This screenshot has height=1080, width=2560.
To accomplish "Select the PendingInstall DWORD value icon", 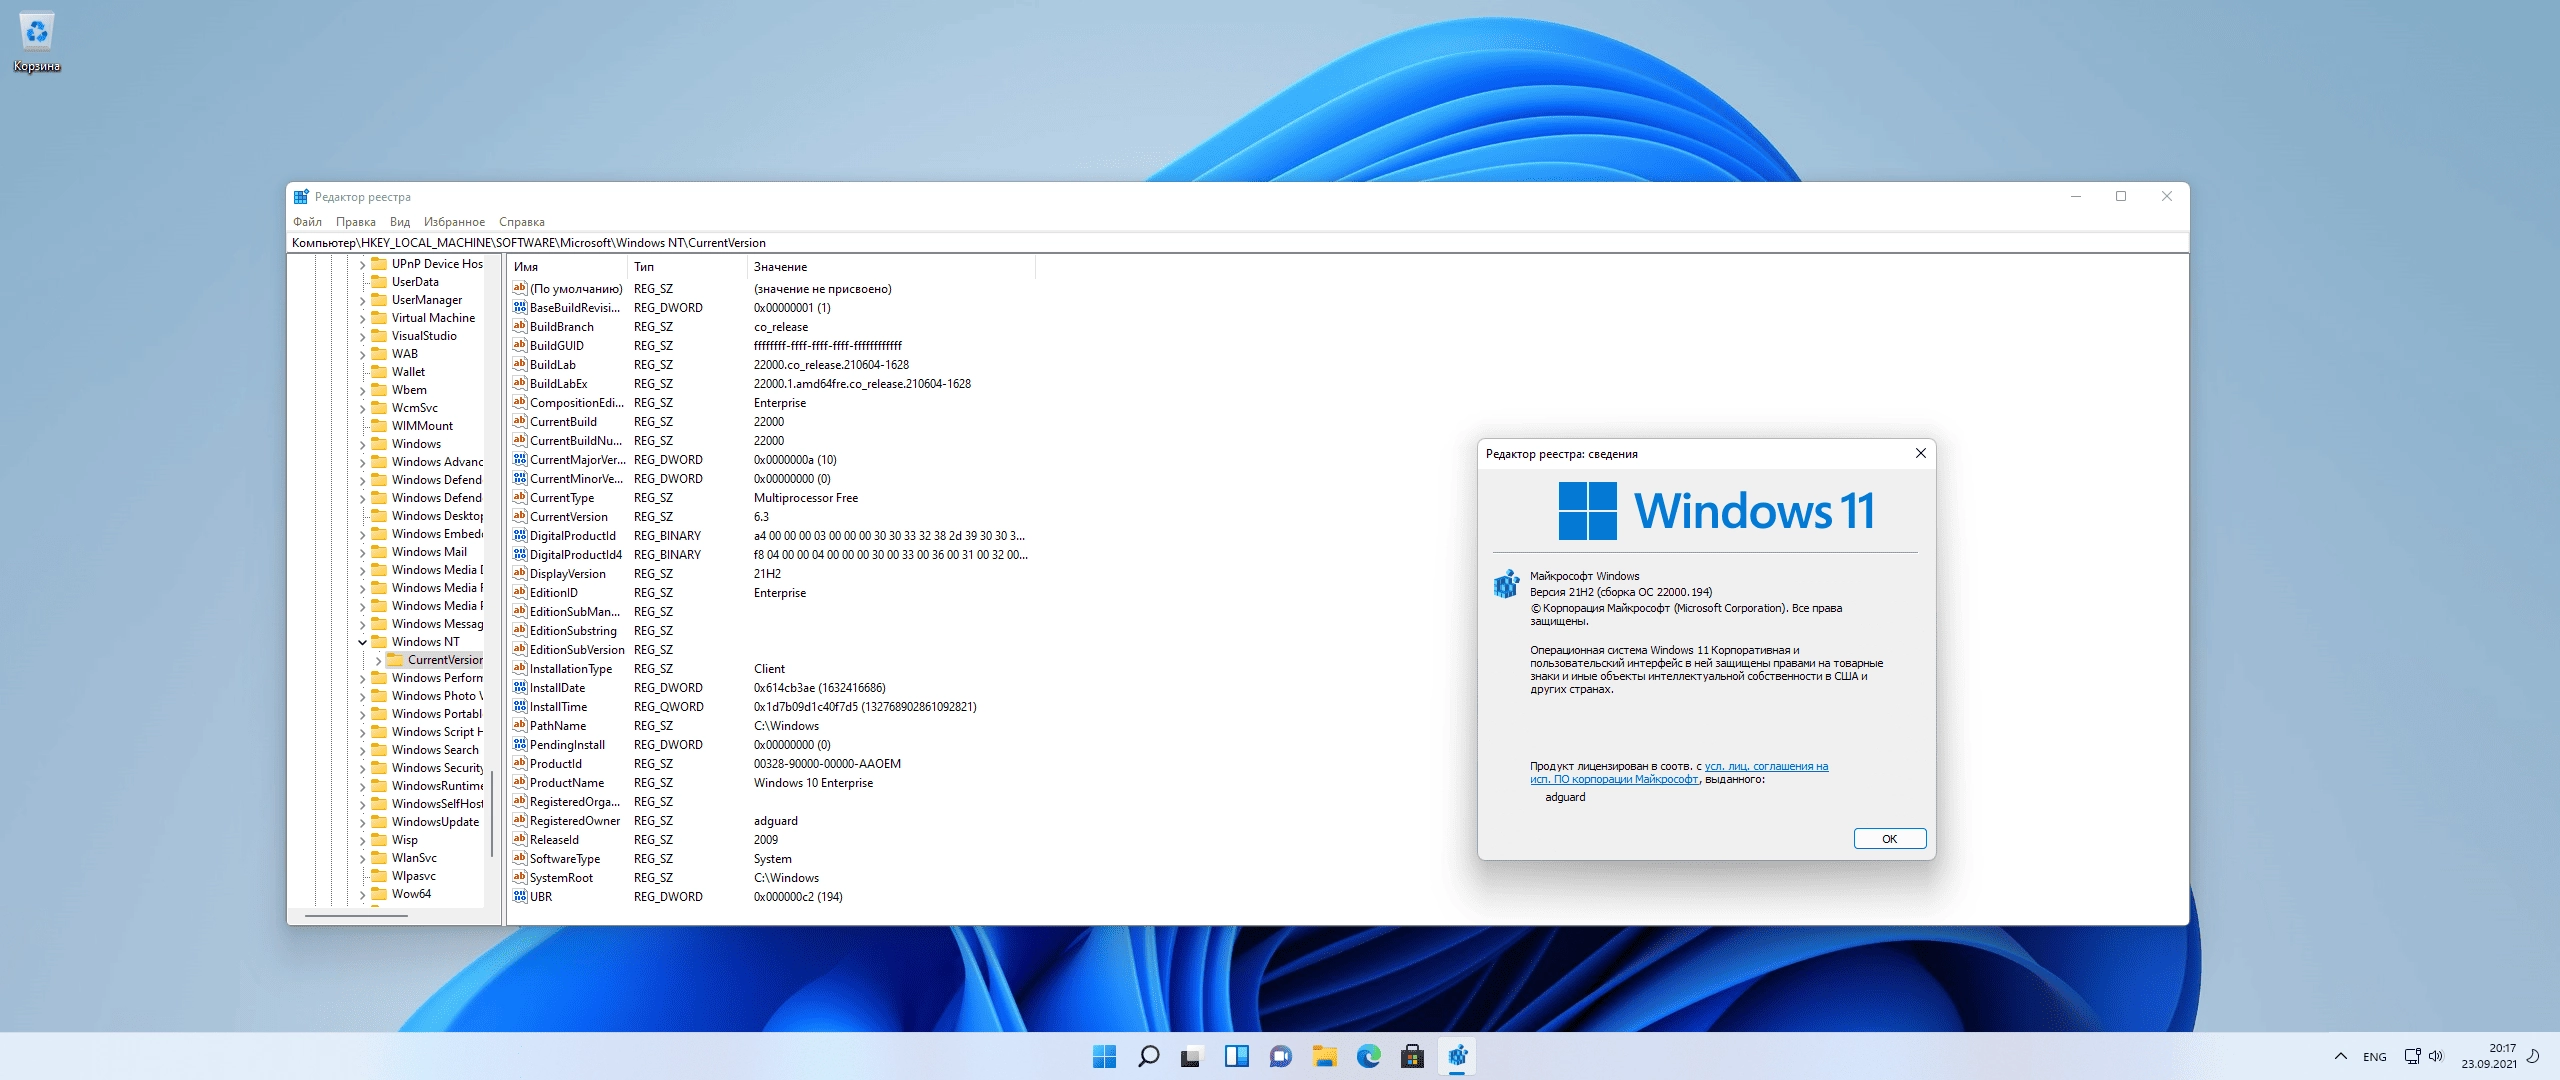I will [x=519, y=744].
